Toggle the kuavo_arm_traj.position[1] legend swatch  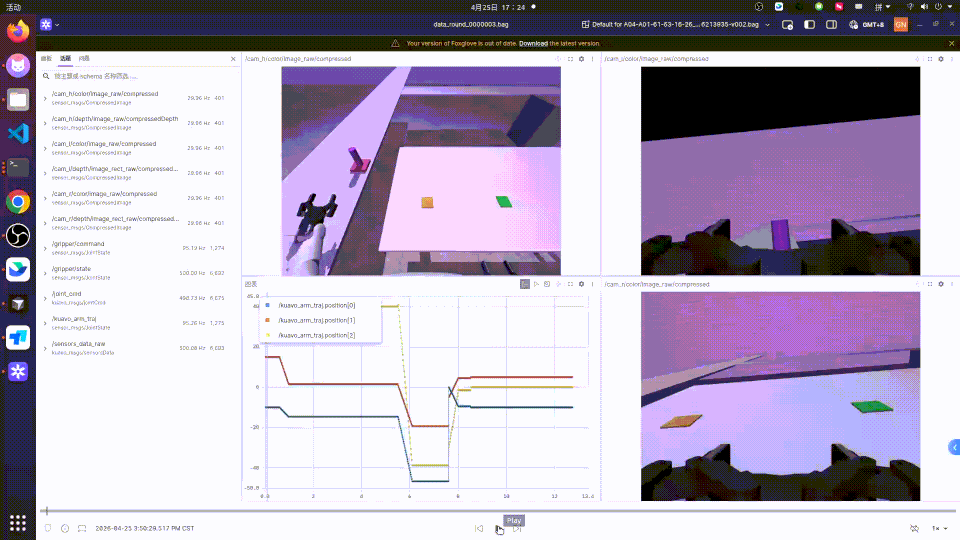point(269,320)
